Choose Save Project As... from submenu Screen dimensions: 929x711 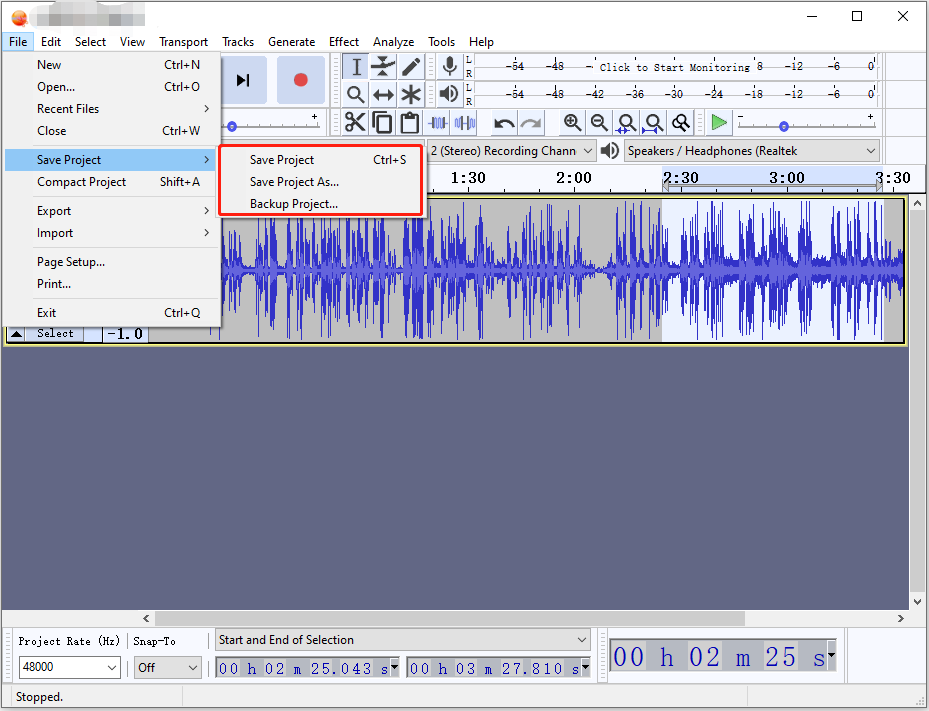pyautogui.click(x=294, y=182)
